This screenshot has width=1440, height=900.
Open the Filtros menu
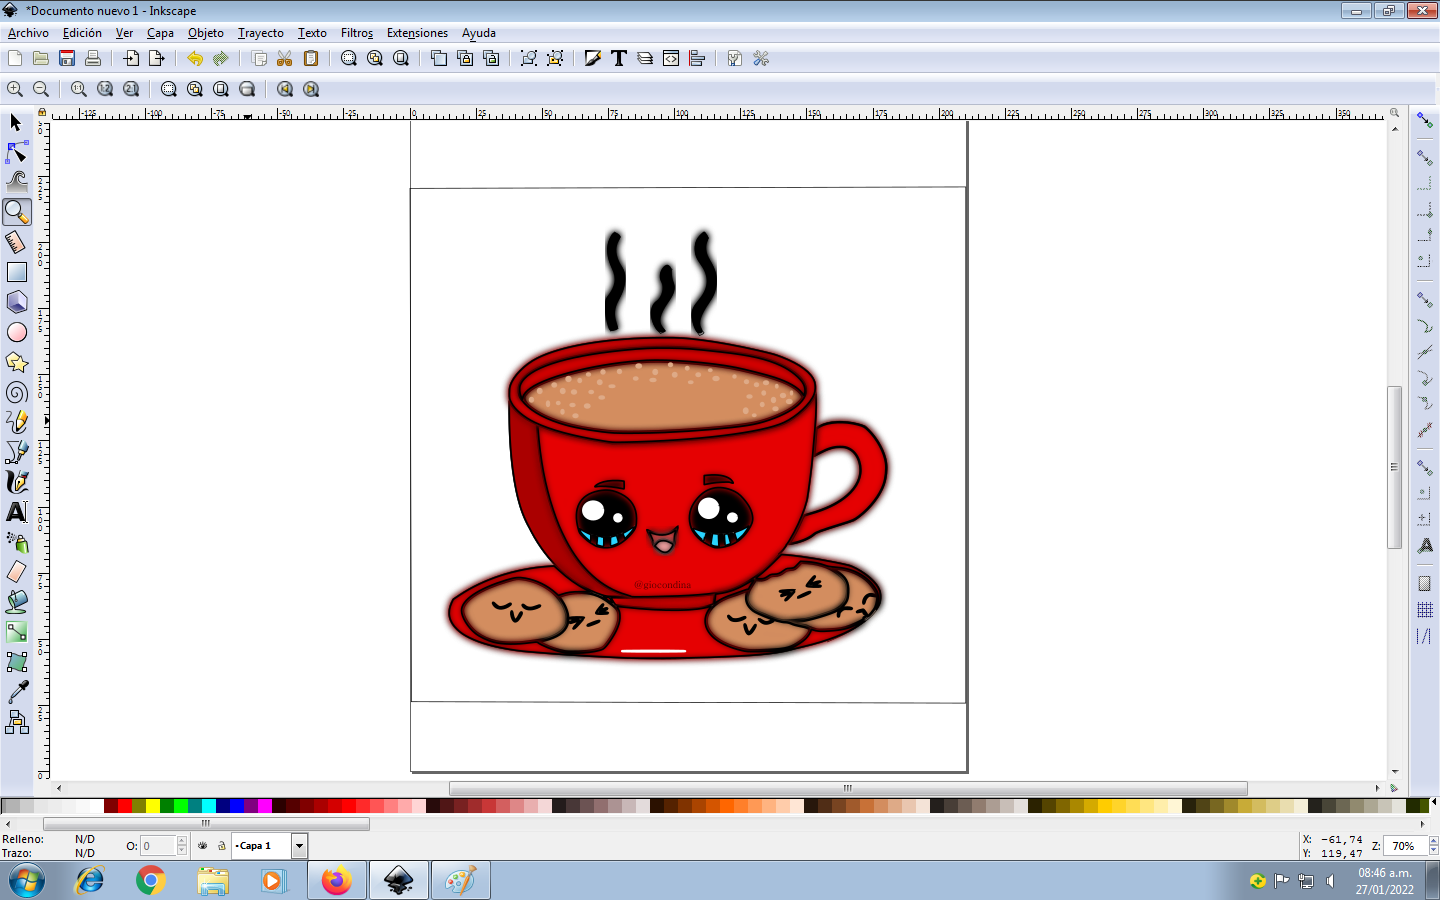pos(357,33)
